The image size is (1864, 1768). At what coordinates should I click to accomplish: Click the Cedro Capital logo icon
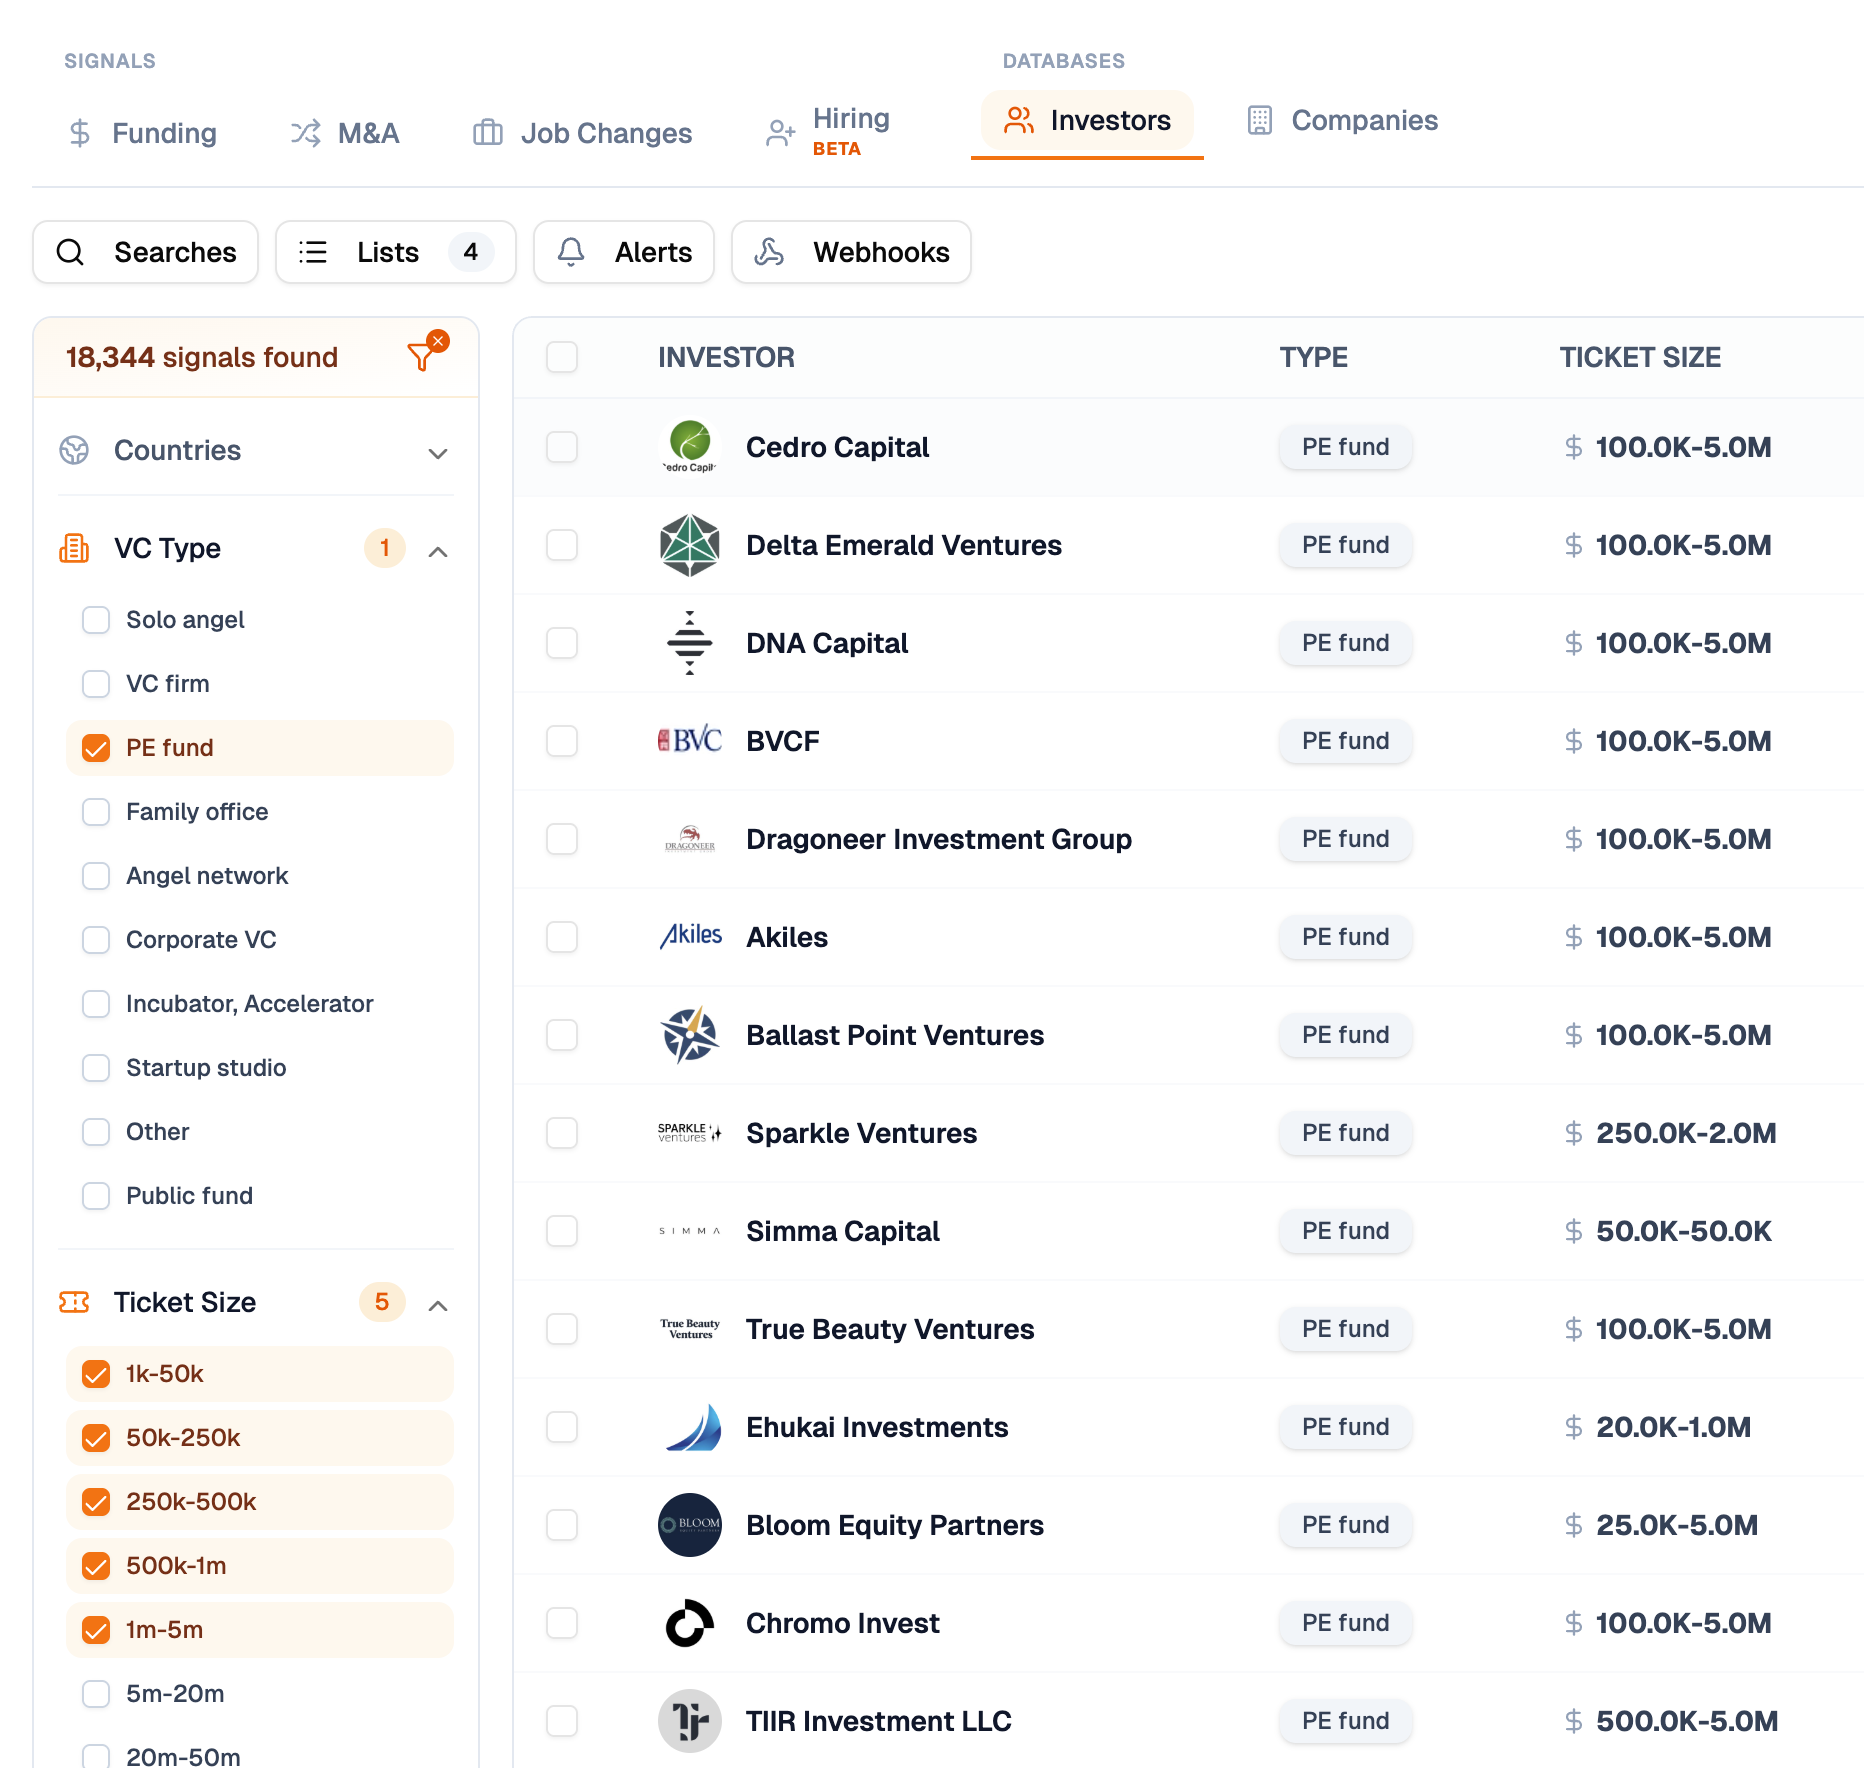click(690, 447)
